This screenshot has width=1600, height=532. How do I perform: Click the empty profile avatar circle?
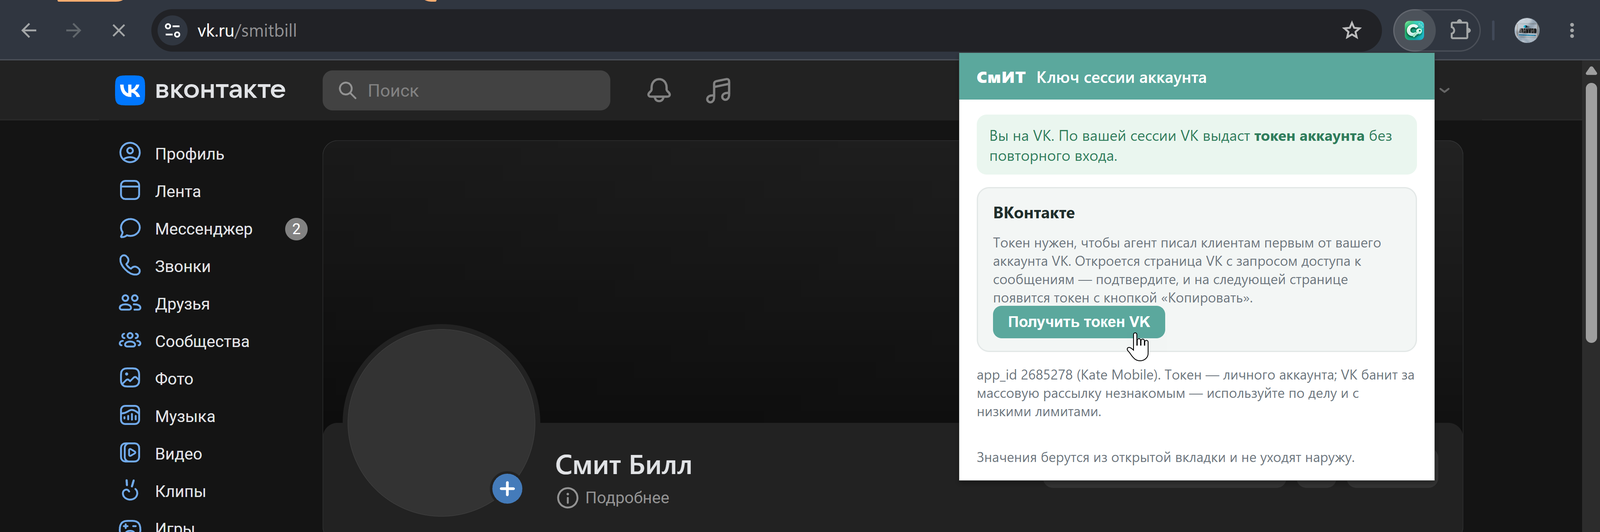pyautogui.click(x=441, y=422)
